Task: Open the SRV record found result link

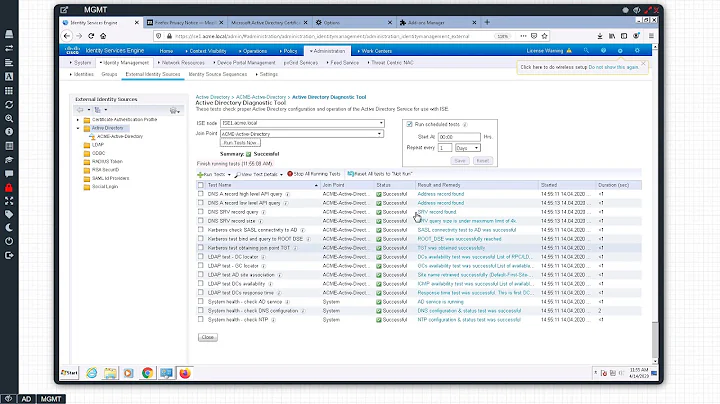Action: 437,212
